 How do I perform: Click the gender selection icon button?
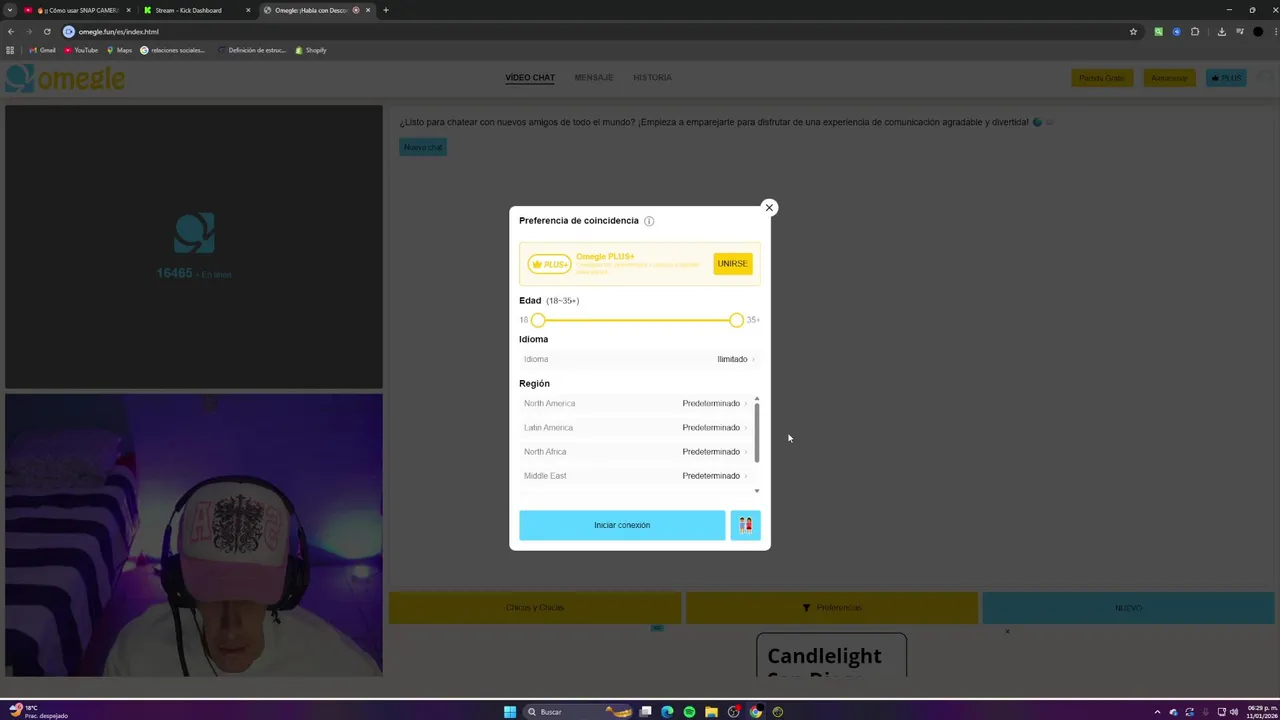pyautogui.click(x=745, y=525)
